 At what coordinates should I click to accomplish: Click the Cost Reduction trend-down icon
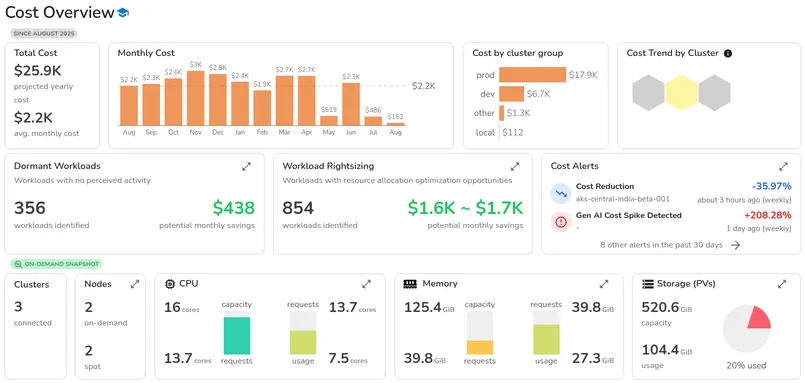[x=561, y=193]
